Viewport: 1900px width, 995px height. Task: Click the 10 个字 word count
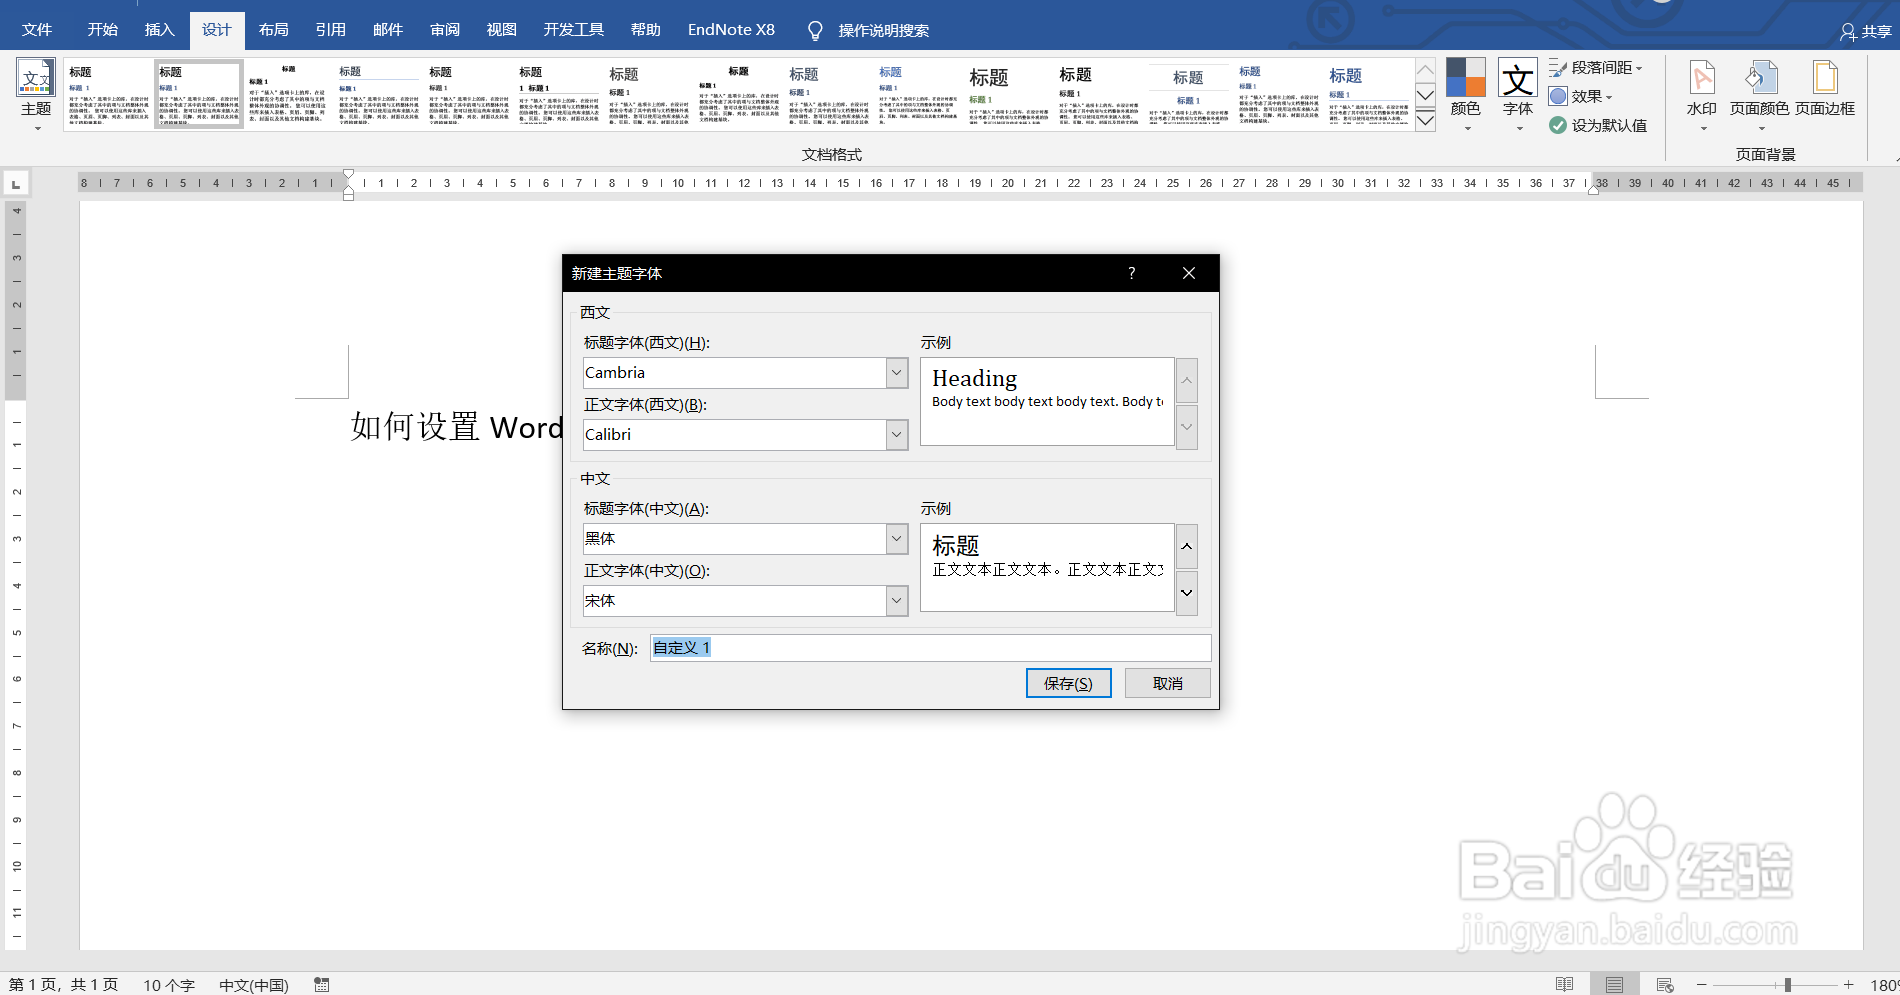[169, 985]
